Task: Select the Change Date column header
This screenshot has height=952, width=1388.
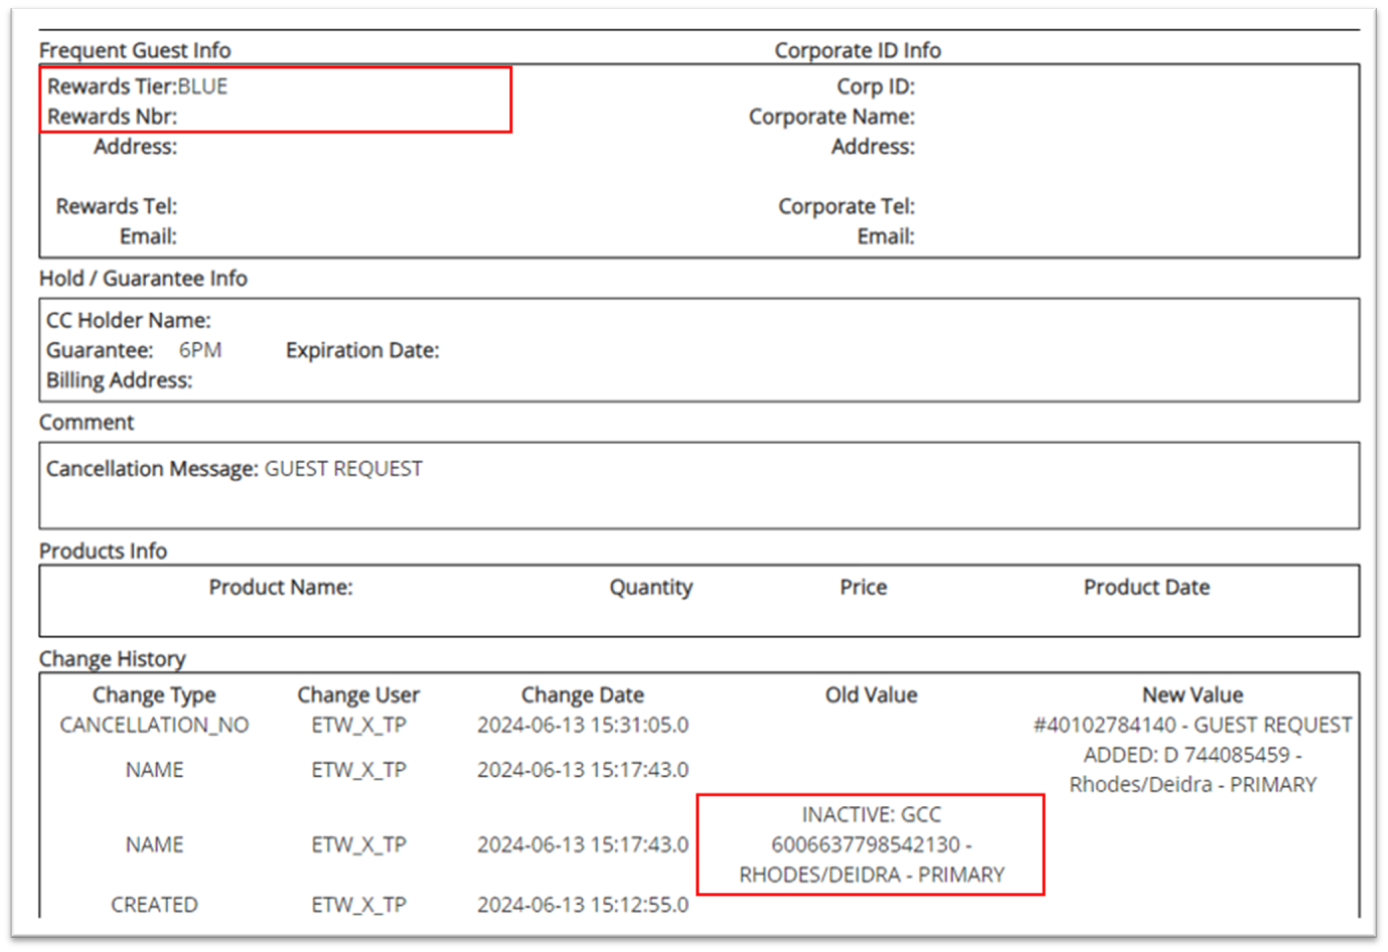Action: tap(582, 695)
